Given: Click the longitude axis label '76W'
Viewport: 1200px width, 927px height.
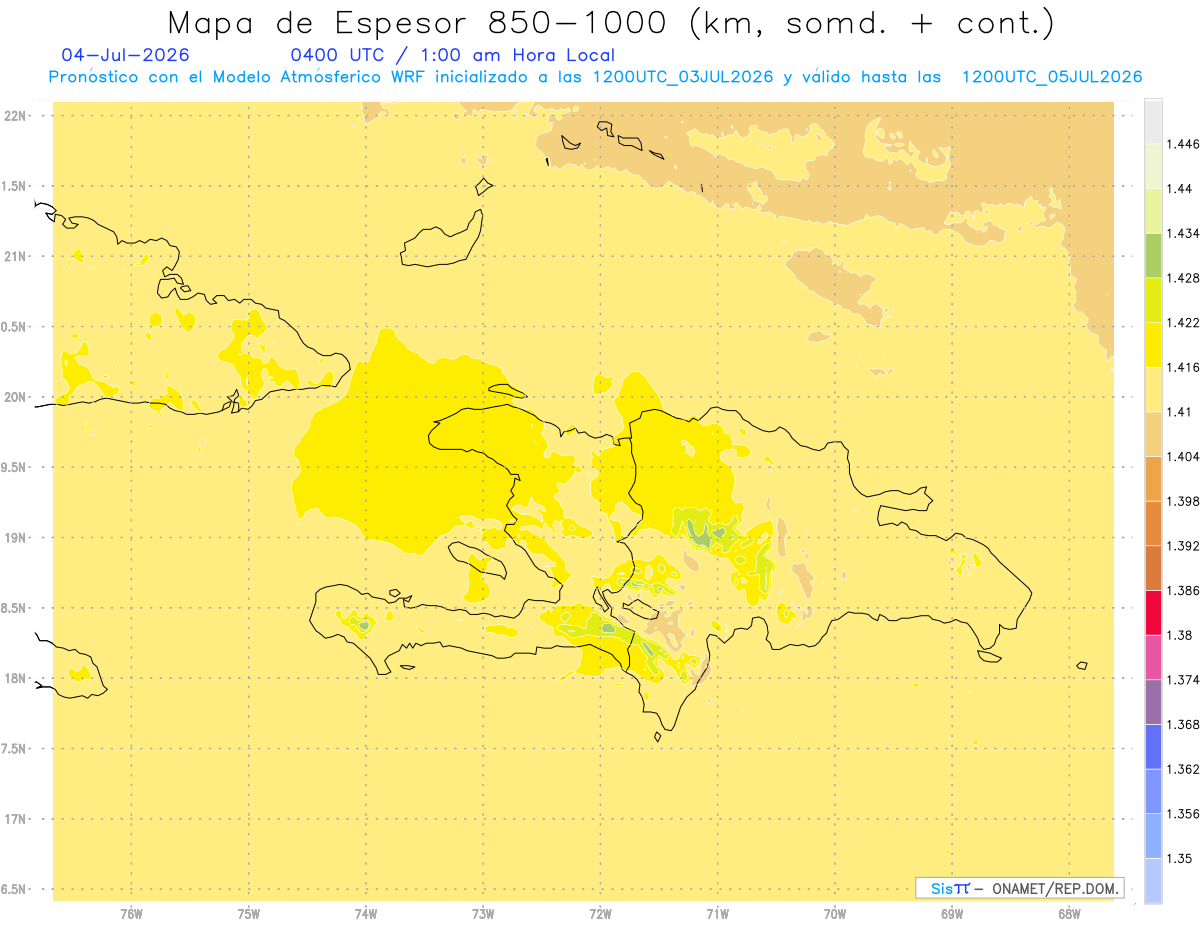Looking at the screenshot, I should point(131,914).
